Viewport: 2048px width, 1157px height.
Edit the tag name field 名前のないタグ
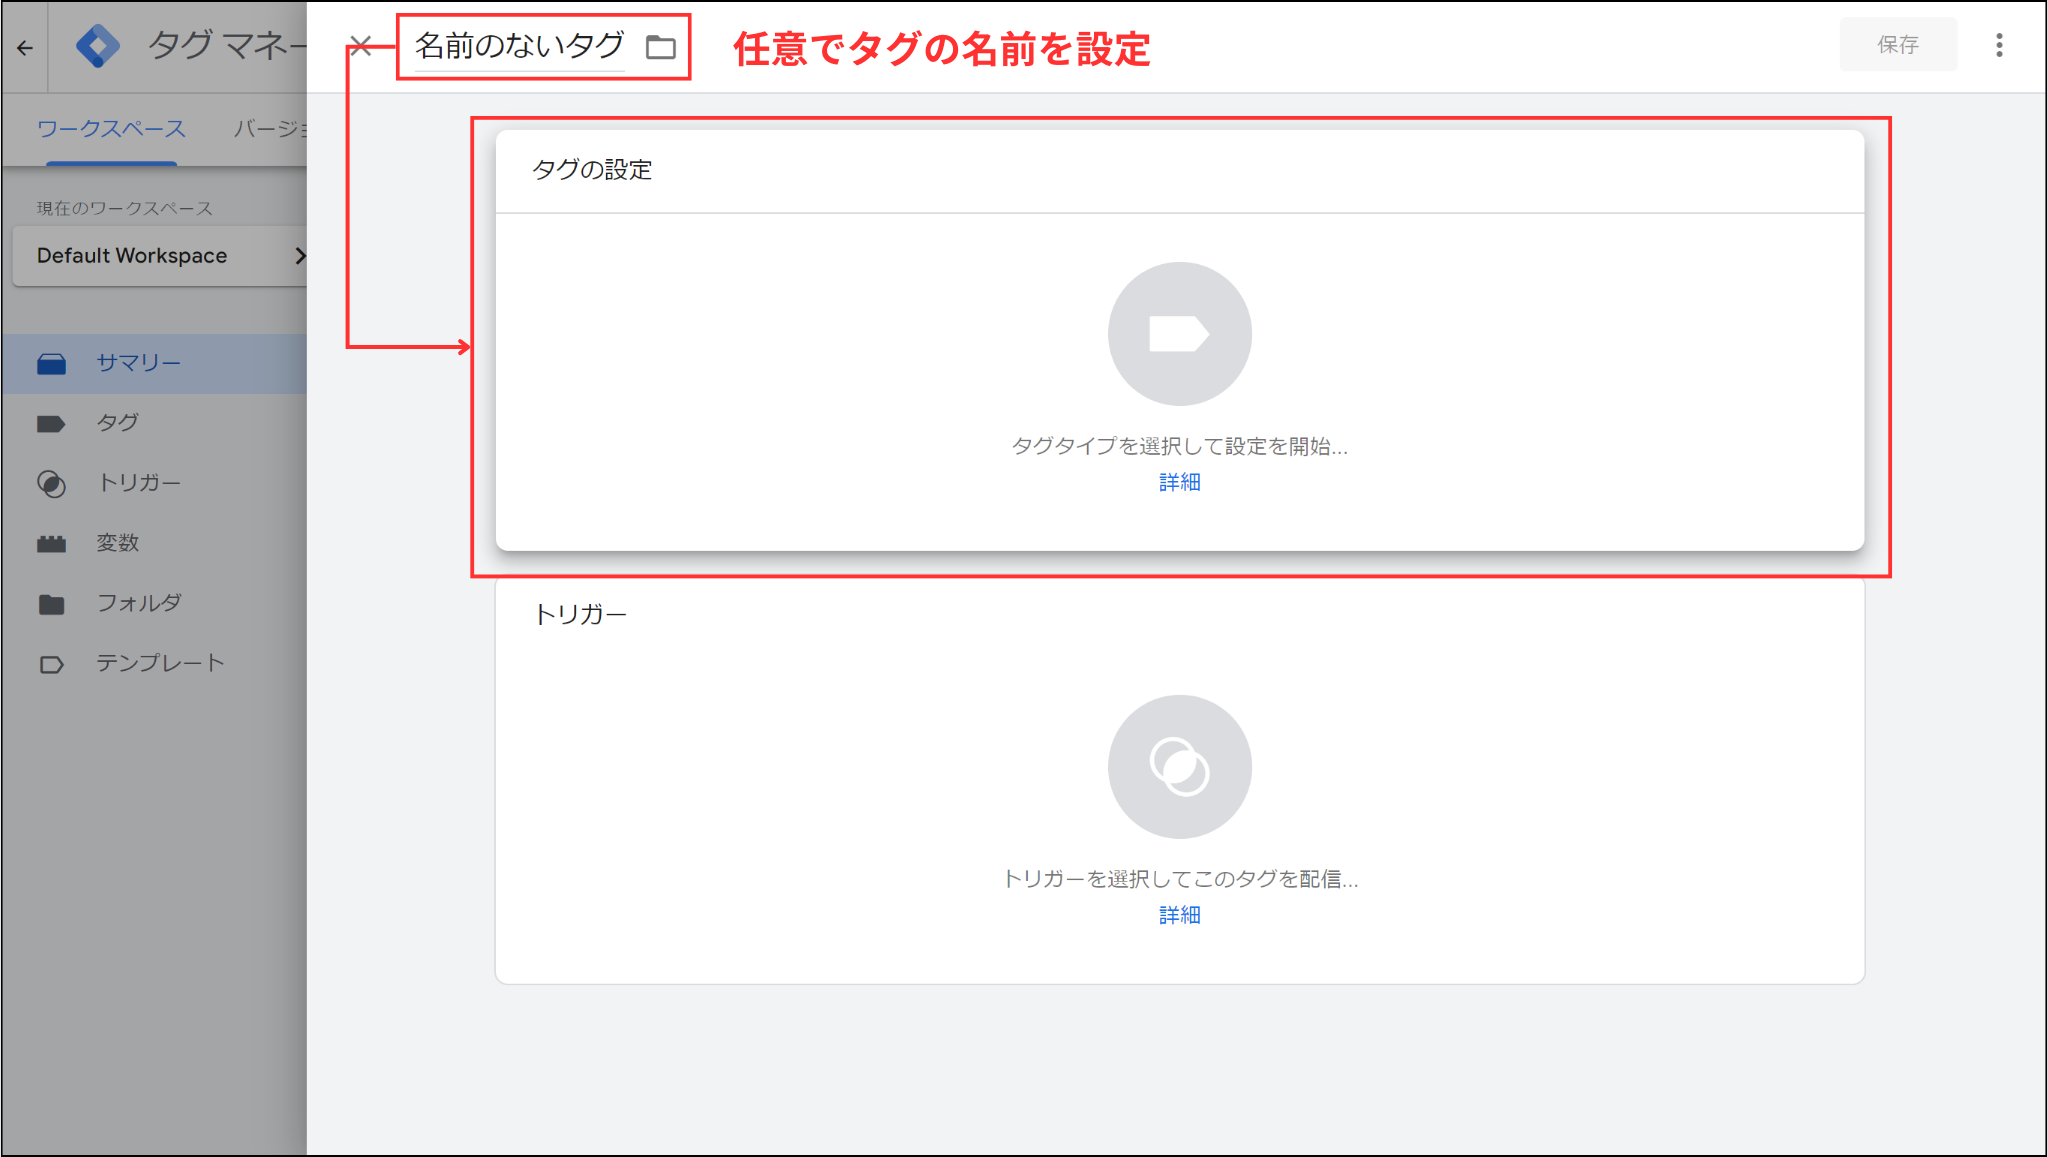(x=520, y=46)
